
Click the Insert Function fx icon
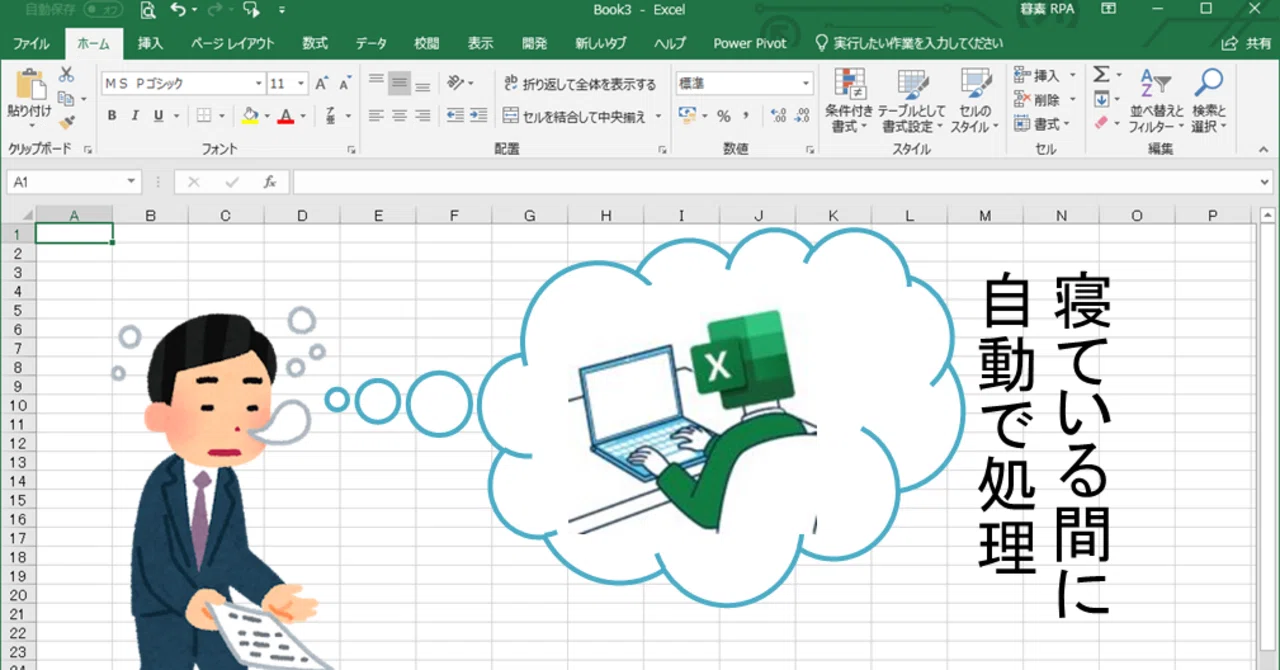click(x=270, y=182)
